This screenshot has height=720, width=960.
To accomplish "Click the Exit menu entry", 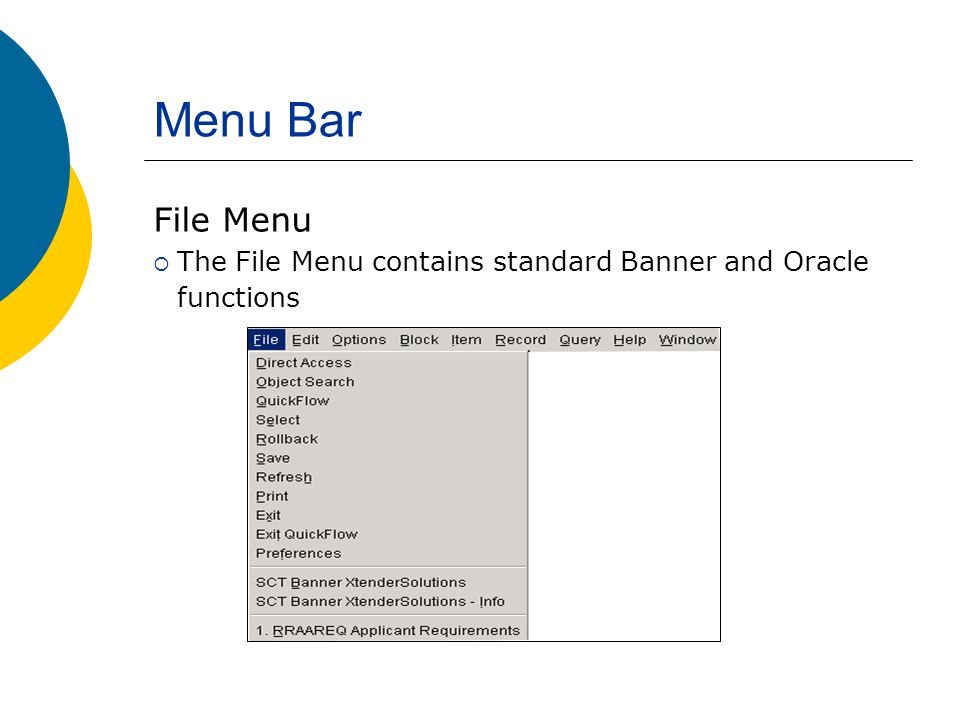I will click(388, 515).
